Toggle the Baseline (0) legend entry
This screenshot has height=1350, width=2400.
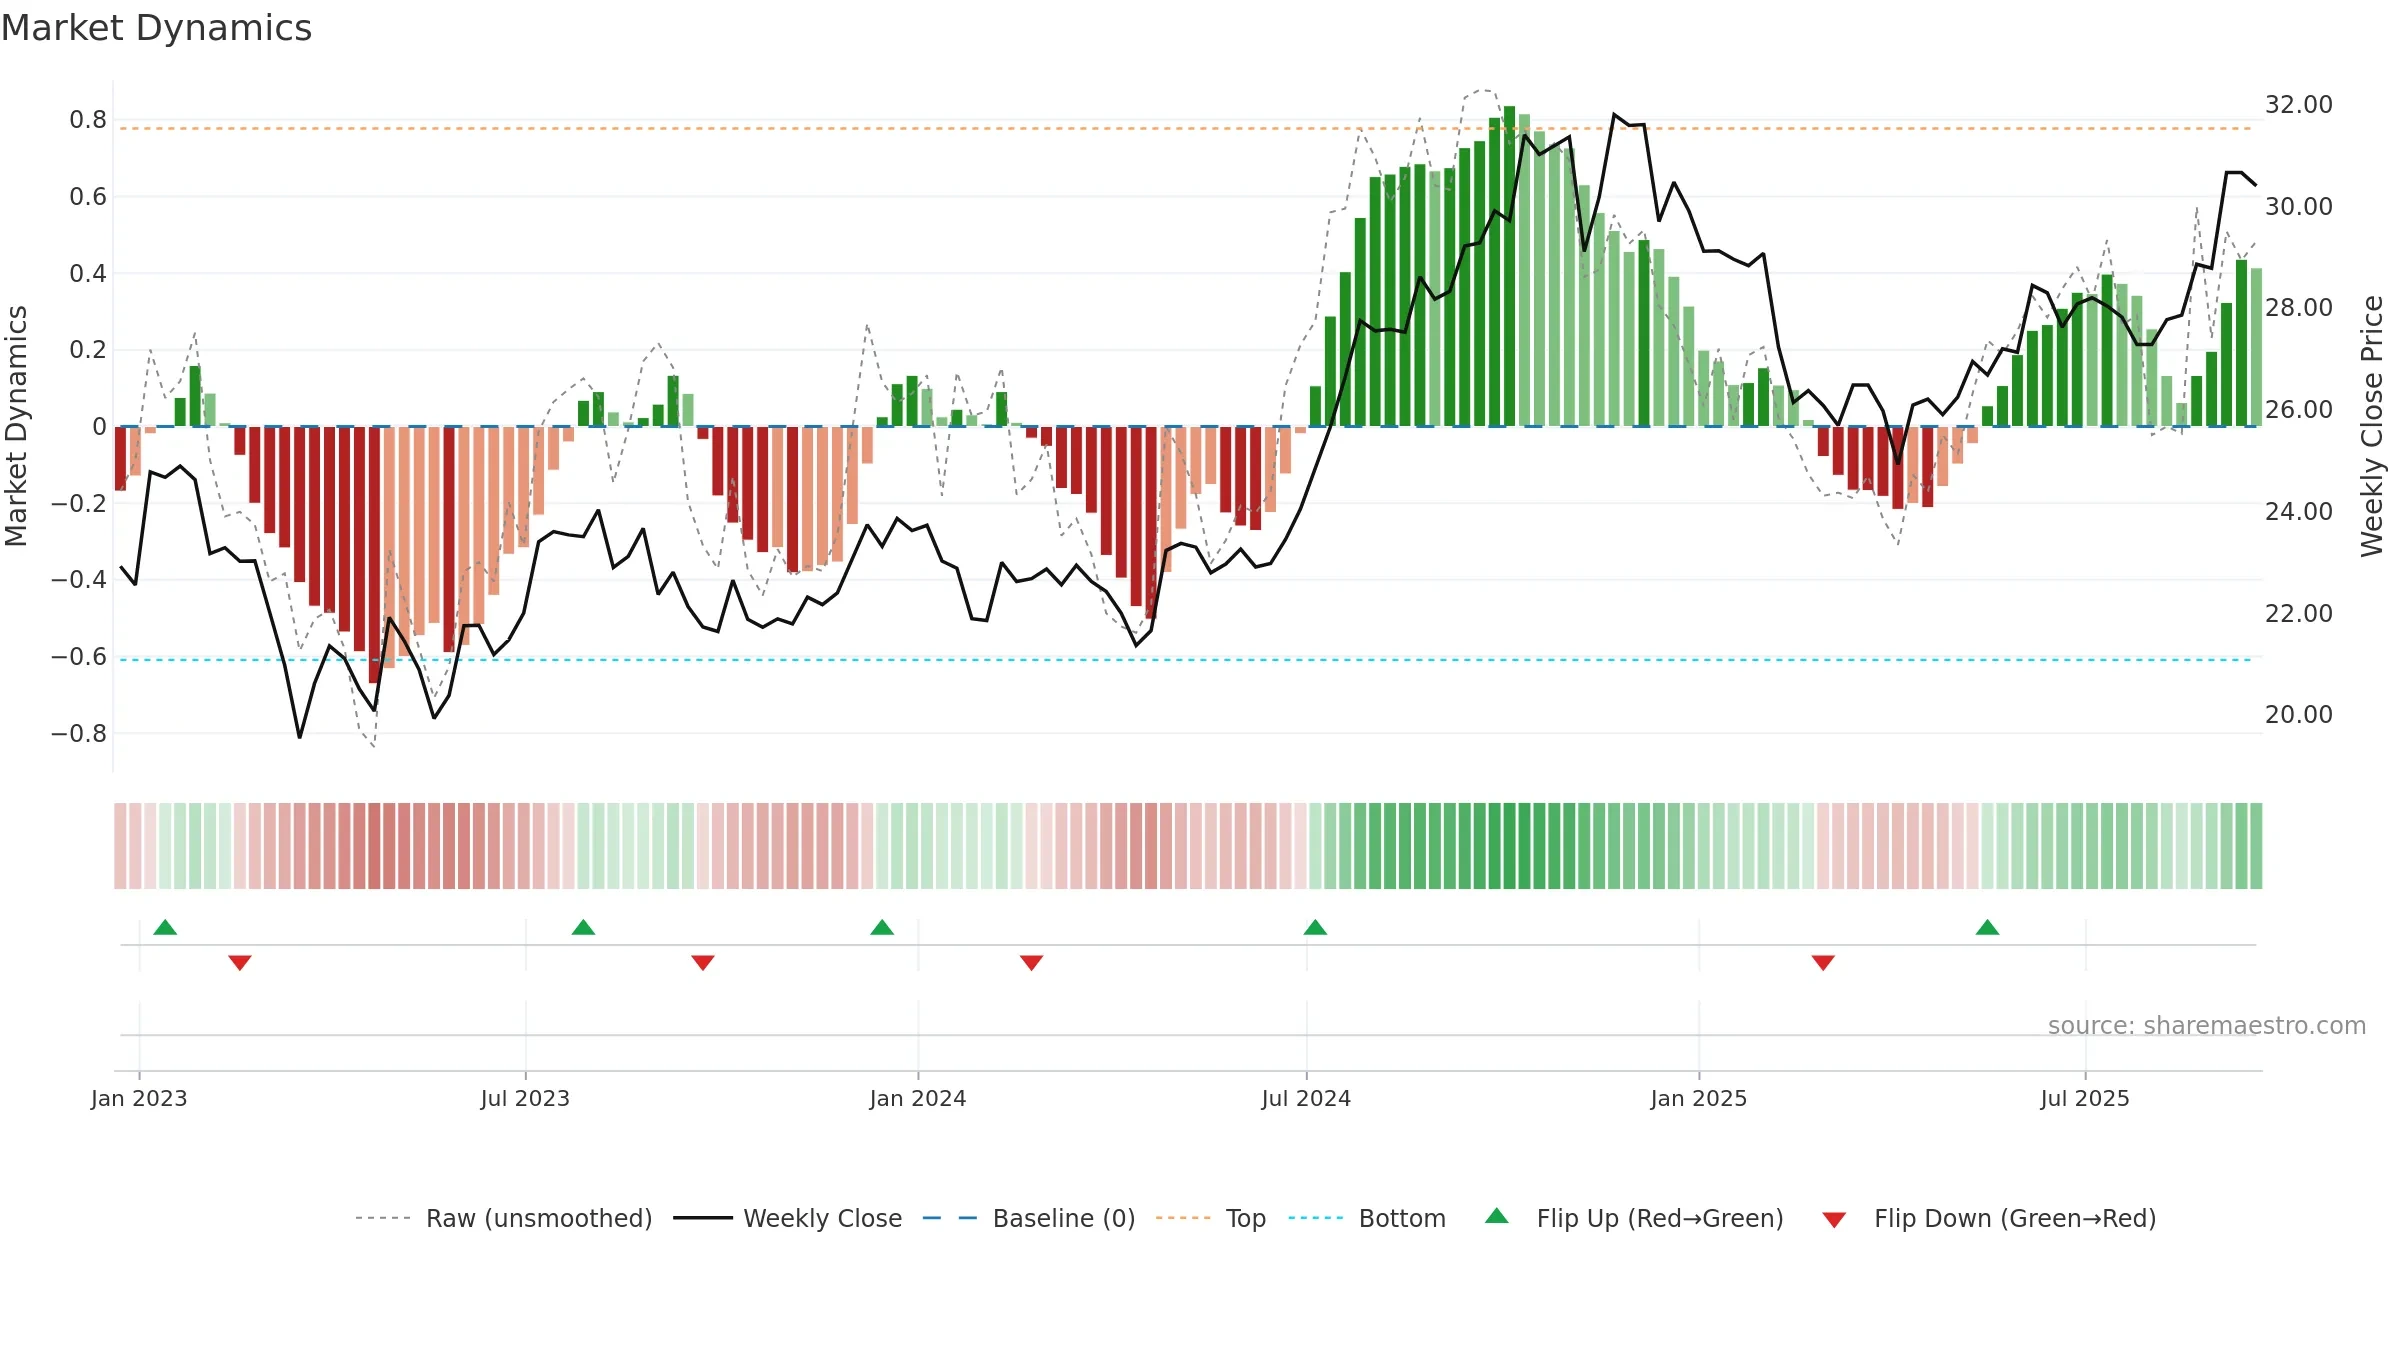pyautogui.click(x=1029, y=1218)
